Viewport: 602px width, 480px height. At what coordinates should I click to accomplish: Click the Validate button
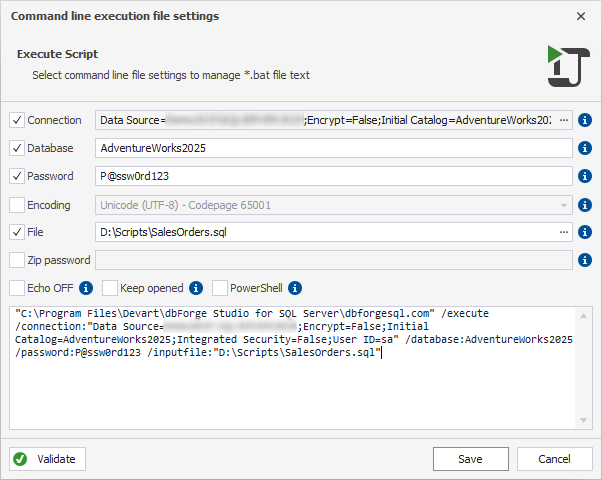[x=48, y=459]
